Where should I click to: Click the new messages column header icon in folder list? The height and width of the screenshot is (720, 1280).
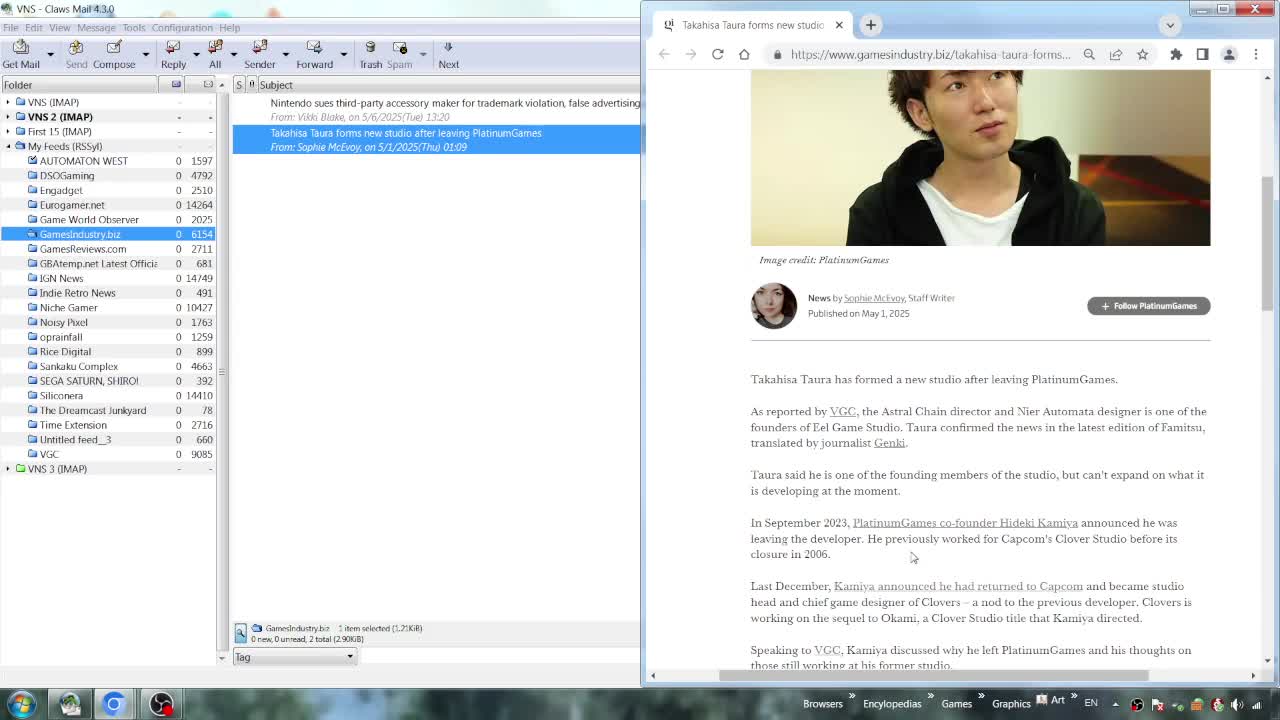coord(176,85)
